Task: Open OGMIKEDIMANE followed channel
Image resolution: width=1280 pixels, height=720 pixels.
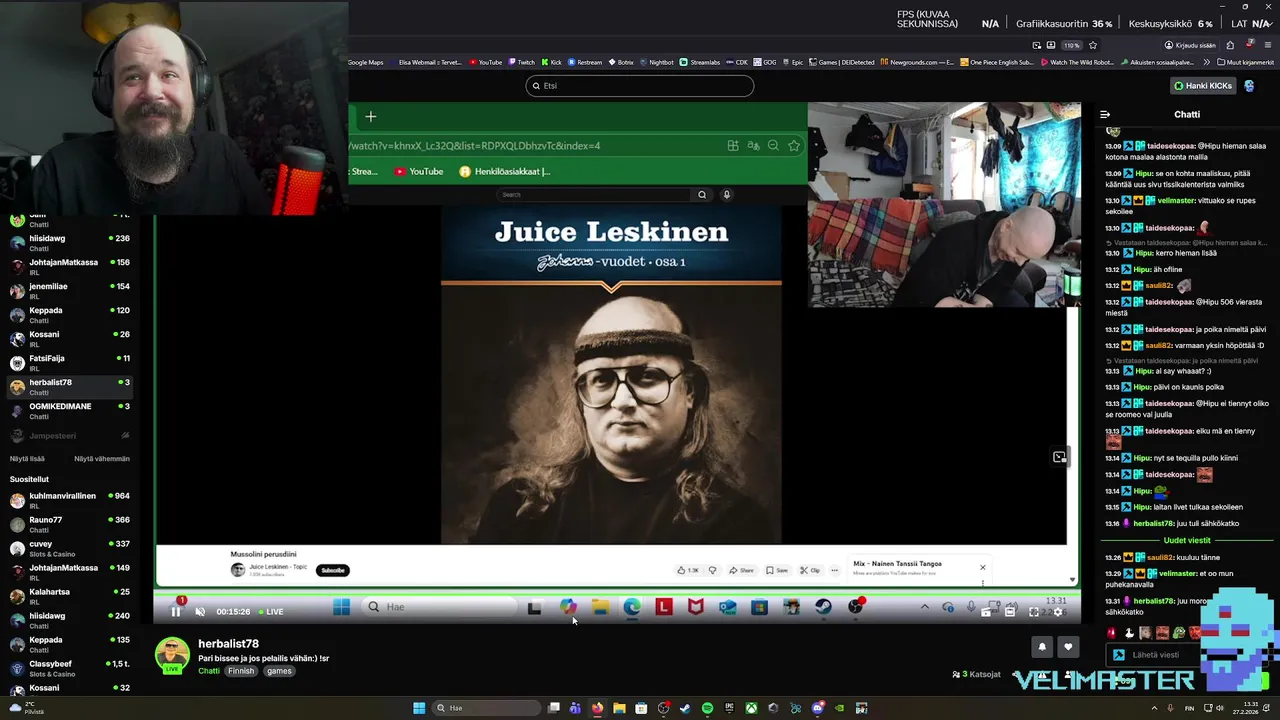Action: tap(70, 410)
